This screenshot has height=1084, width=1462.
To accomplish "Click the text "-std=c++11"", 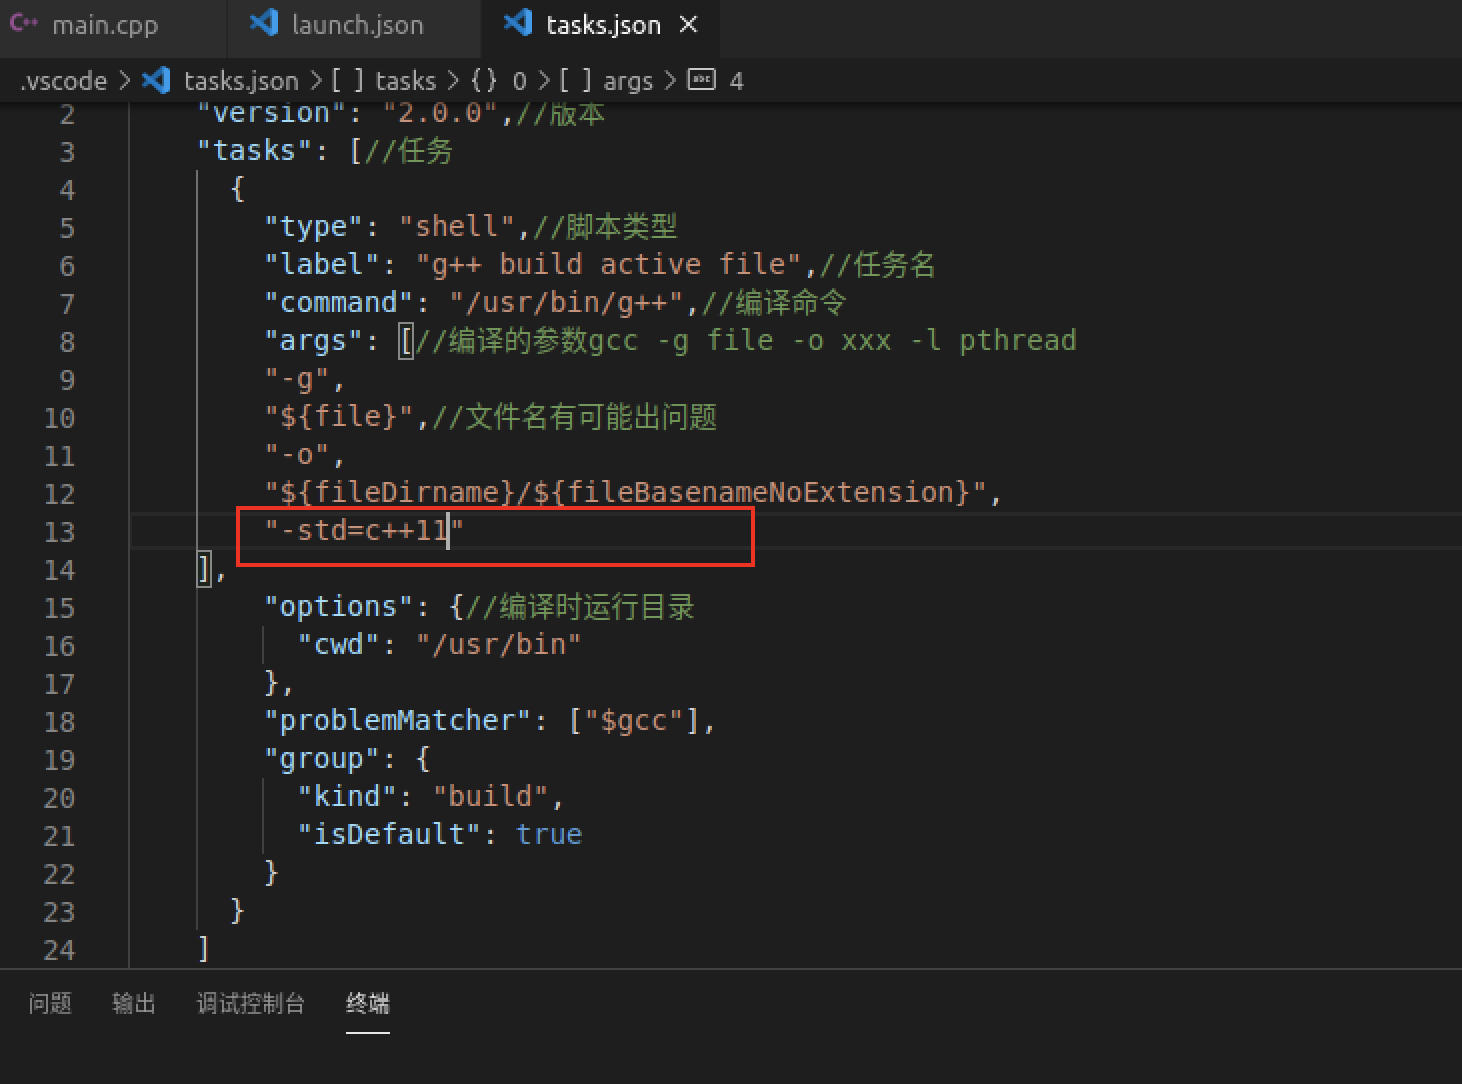I will [364, 530].
